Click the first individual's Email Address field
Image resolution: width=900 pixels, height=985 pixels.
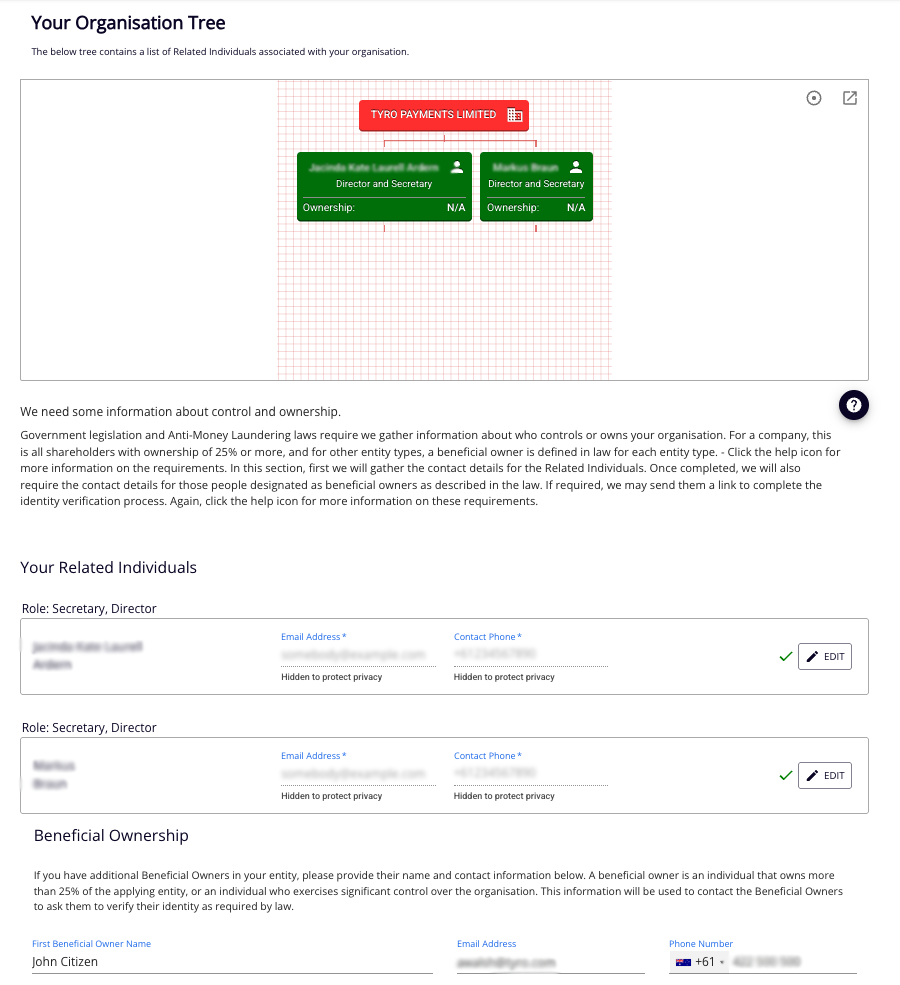coord(357,655)
